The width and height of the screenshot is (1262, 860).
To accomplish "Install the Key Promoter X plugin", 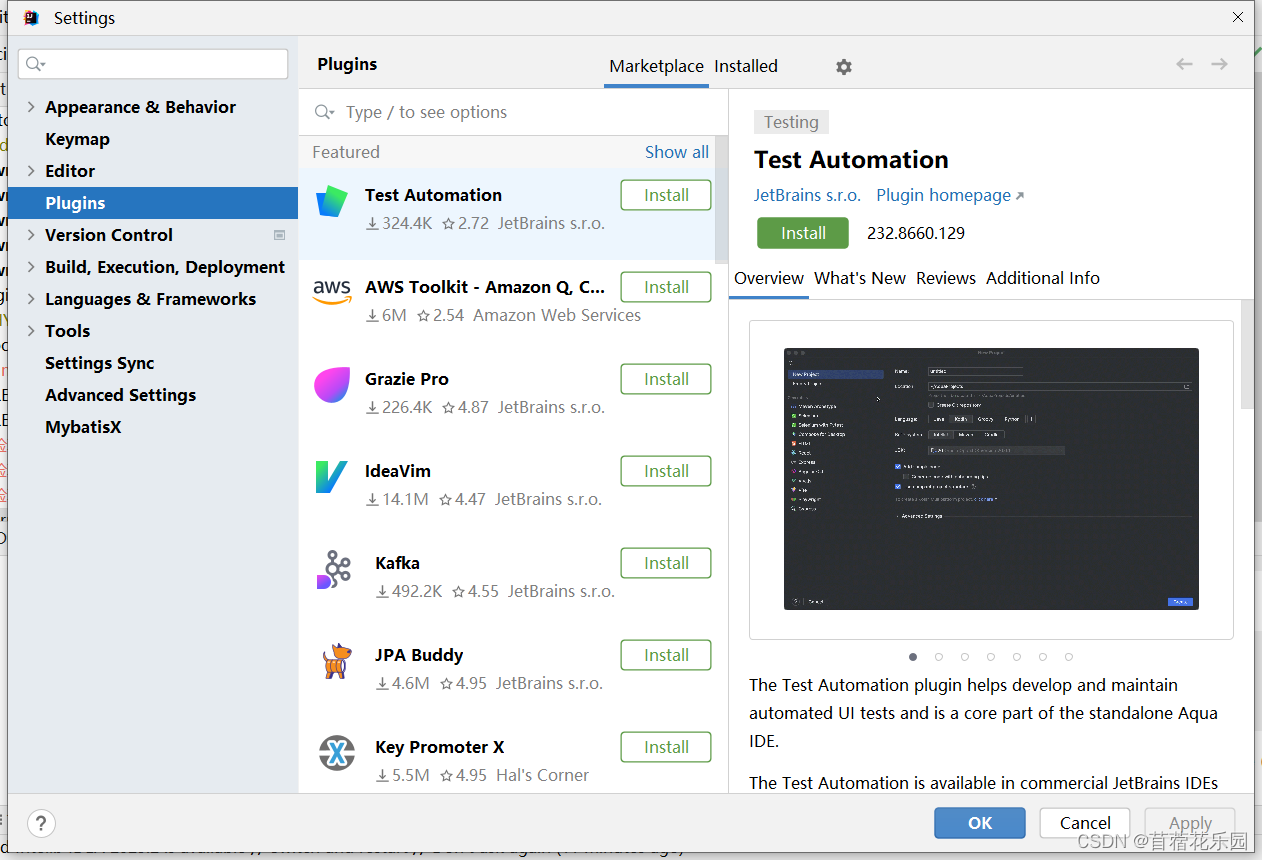I will [x=666, y=747].
